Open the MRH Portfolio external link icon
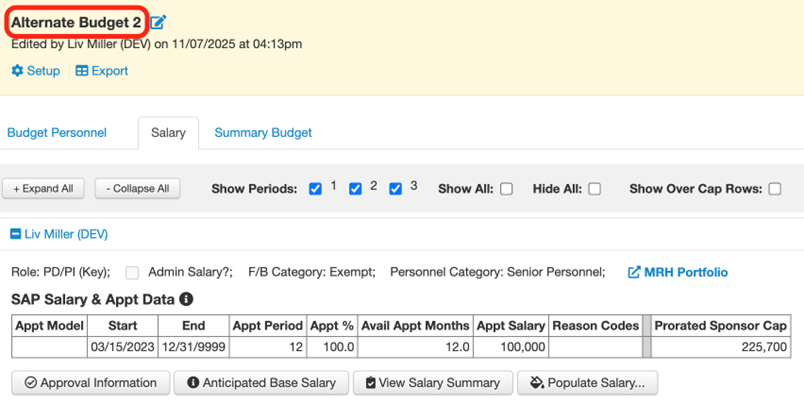Screen dimensions: 804x404 pyautogui.click(x=634, y=272)
